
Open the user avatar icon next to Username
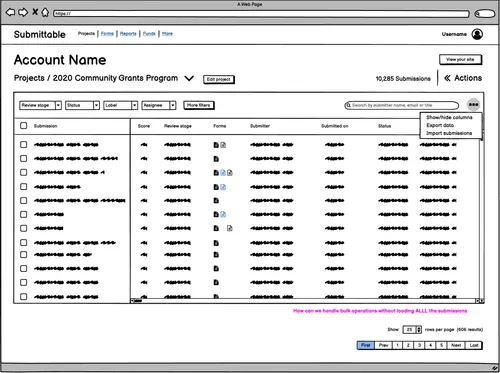click(477, 34)
